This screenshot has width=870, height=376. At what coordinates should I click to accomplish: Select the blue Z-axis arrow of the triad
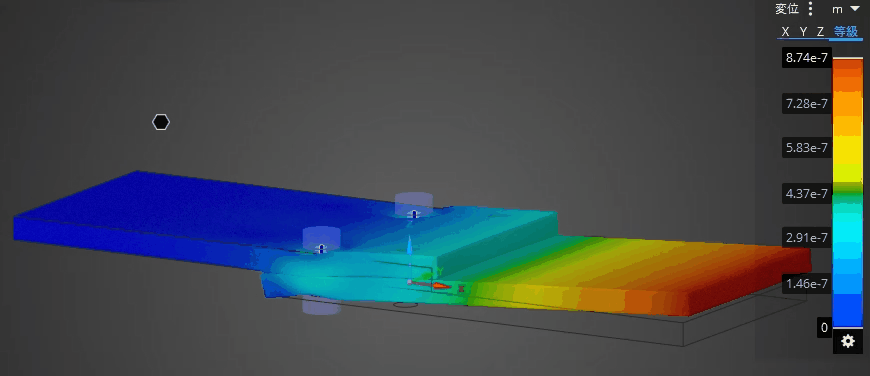[x=409, y=246]
